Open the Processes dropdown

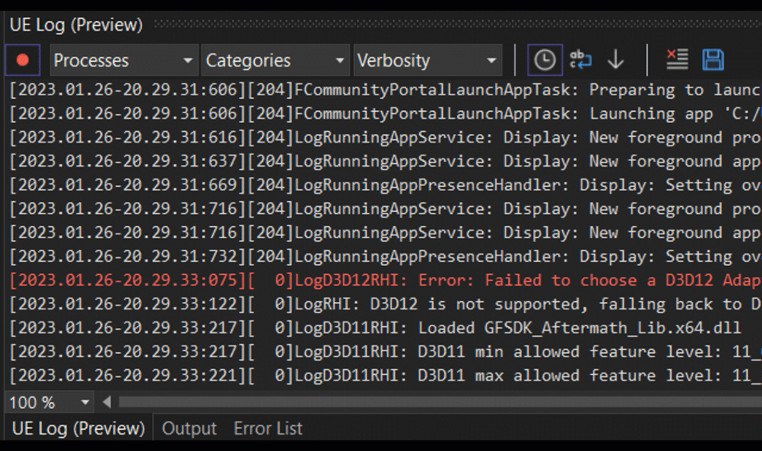(x=123, y=60)
